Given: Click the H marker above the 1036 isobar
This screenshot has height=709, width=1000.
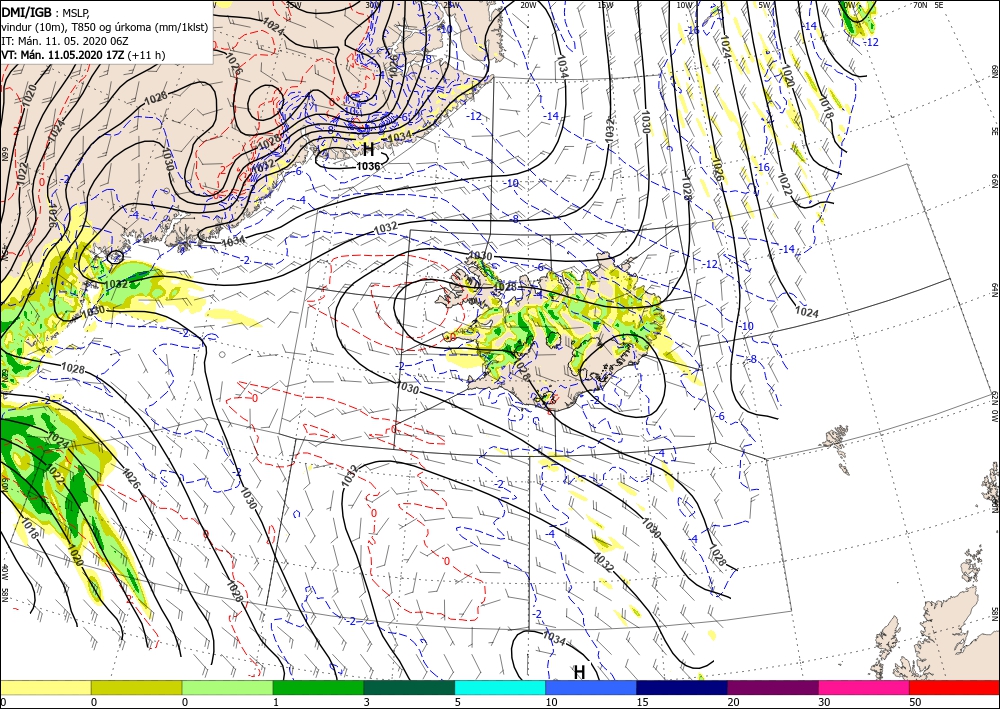Looking at the screenshot, I should [x=368, y=149].
